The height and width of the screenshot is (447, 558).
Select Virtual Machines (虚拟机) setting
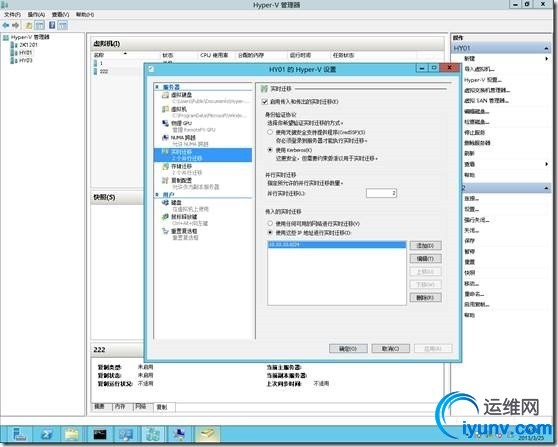(x=203, y=112)
